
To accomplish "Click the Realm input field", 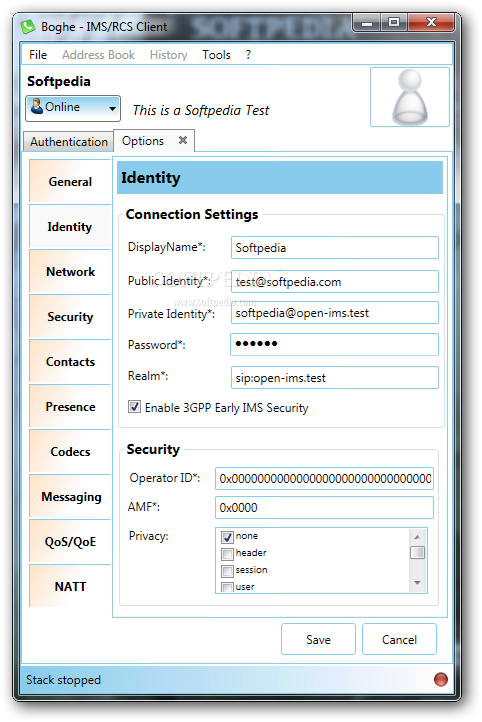I will 335,378.
